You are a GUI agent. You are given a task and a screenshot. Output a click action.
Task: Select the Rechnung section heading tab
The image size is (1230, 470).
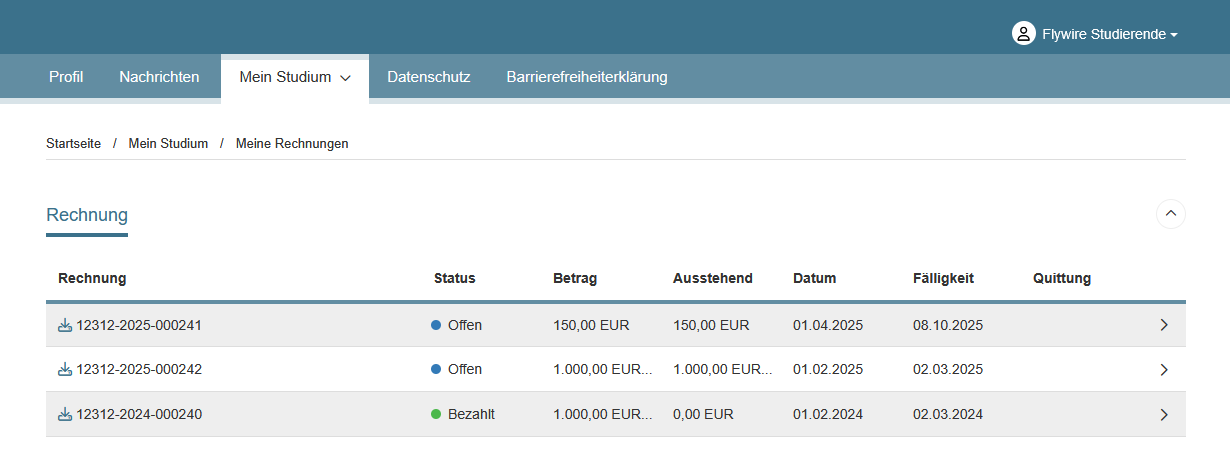tap(87, 215)
